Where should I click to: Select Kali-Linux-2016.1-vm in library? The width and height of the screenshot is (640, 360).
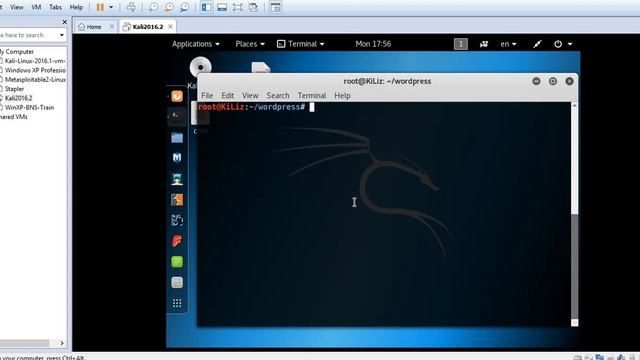(34, 61)
